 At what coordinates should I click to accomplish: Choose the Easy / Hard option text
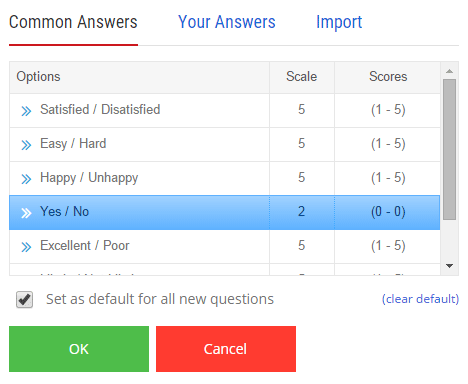tap(73, 144)
